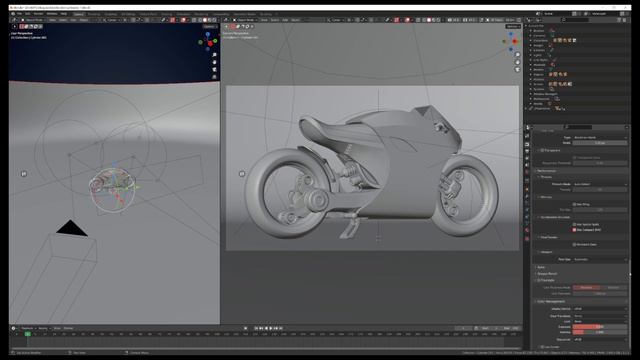The height and width of the screenshot is (360, 640).
Task: Toggle auto keying record button in timeline
Action: click(x=245, y=328)
